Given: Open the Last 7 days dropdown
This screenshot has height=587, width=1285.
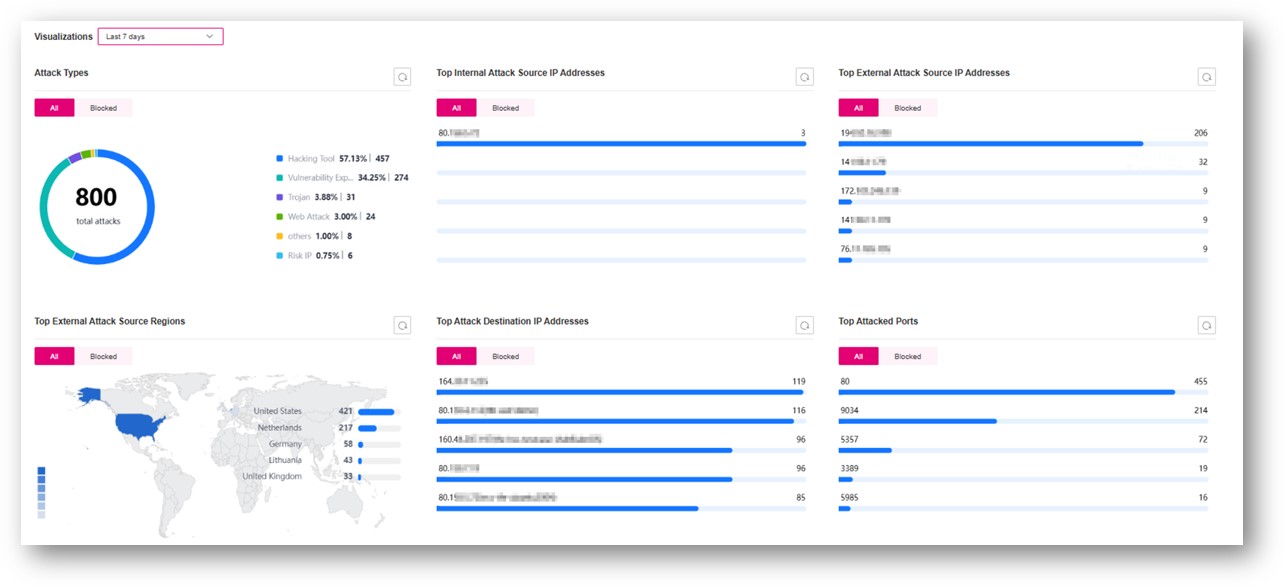Looking at the screenshot, I should (x=160, y=36).
